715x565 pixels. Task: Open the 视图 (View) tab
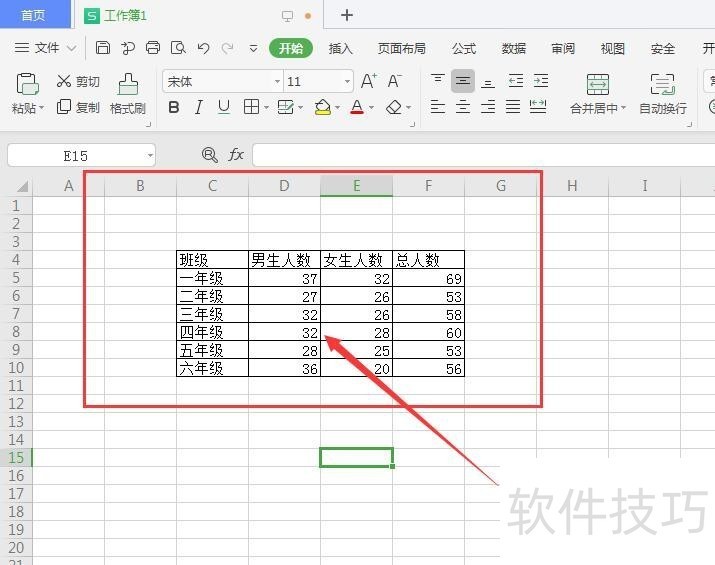point(612,48)
